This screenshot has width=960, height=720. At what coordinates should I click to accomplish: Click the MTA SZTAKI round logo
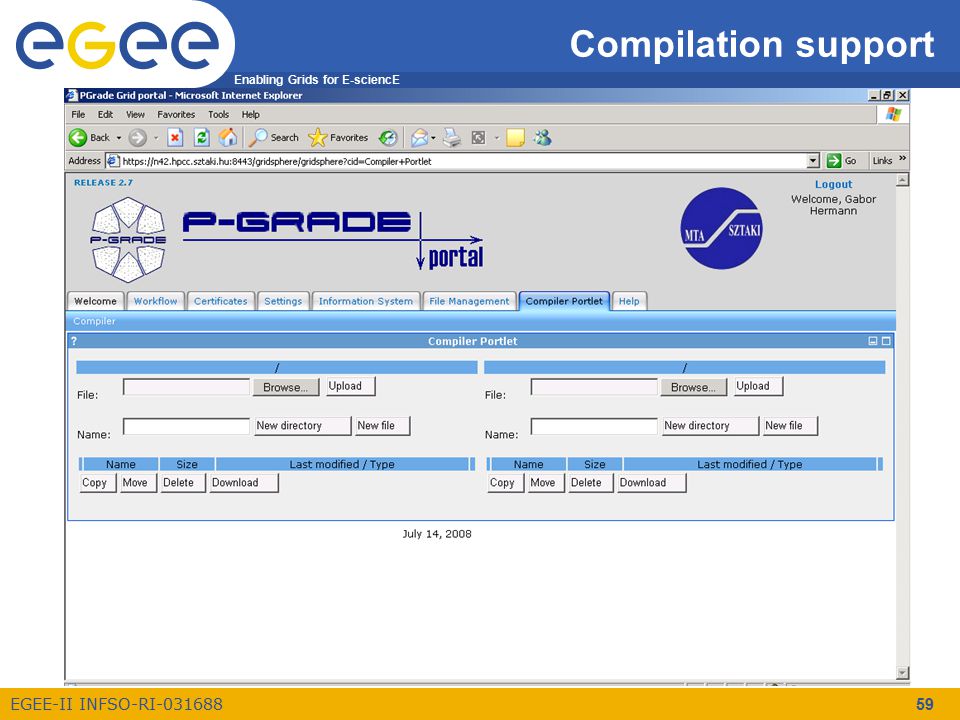click(x=722, y=228)
